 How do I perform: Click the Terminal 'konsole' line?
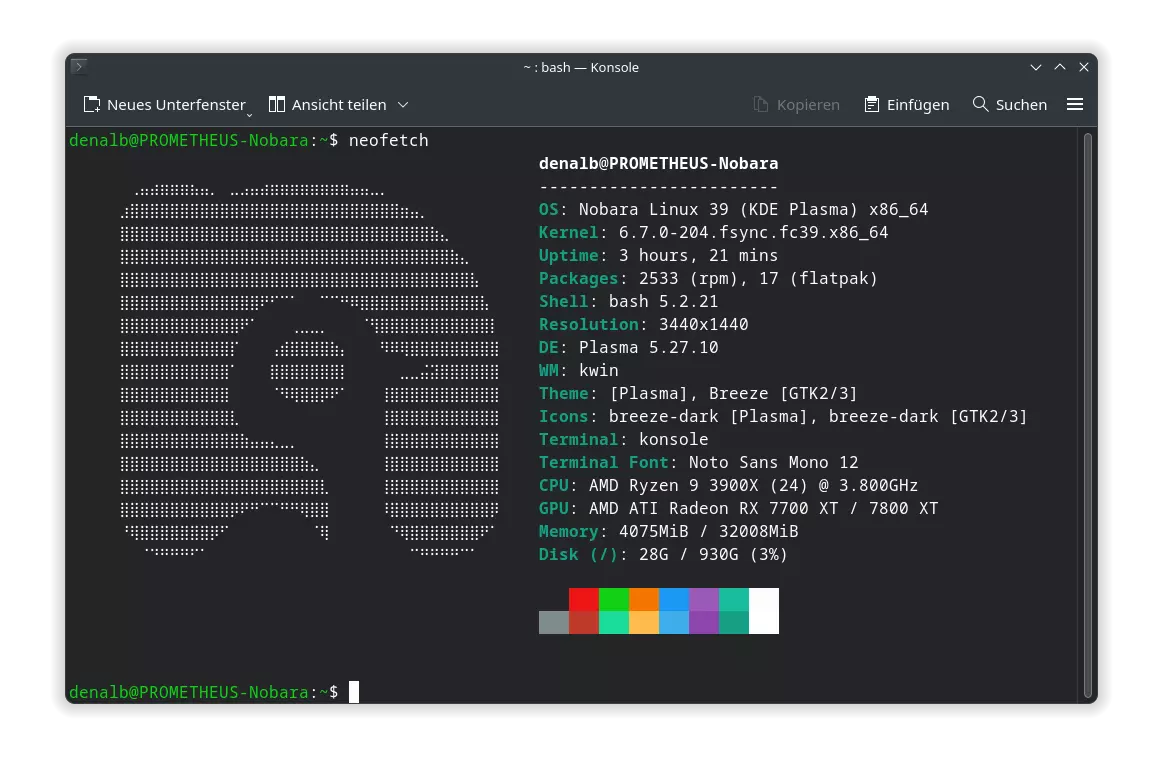[624, 439]
